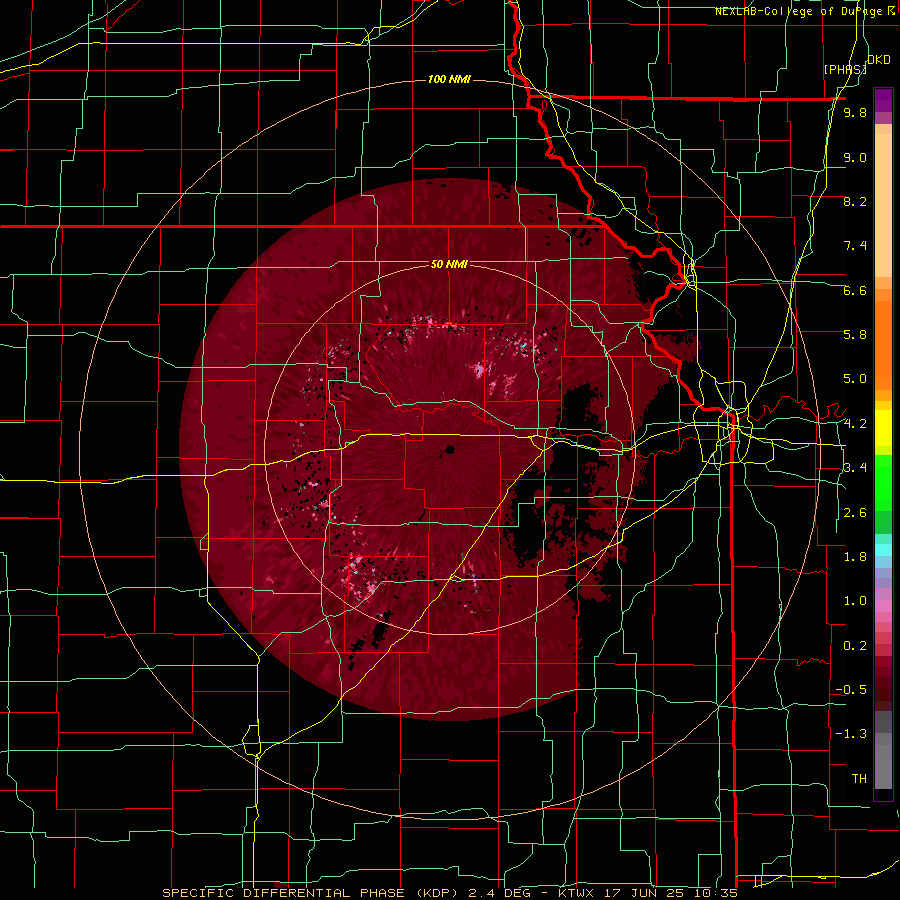Click the 1.8 value on the legend

coord(855,557)
